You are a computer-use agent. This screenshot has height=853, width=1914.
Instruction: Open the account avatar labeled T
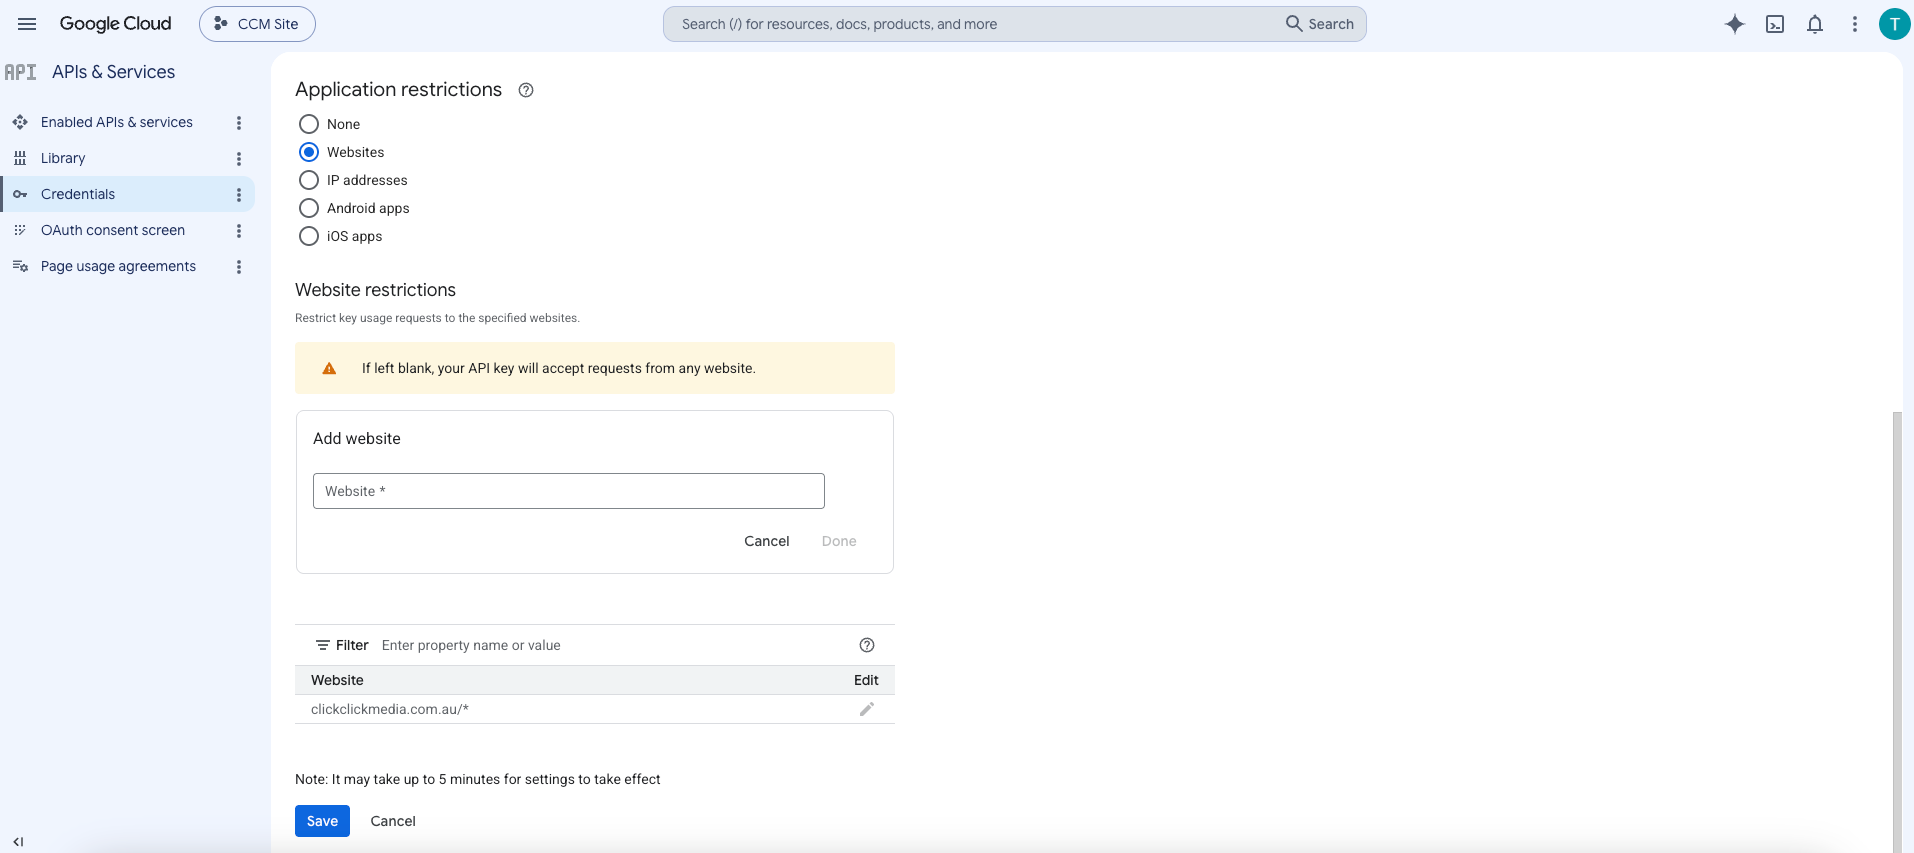pos(1894,24)
